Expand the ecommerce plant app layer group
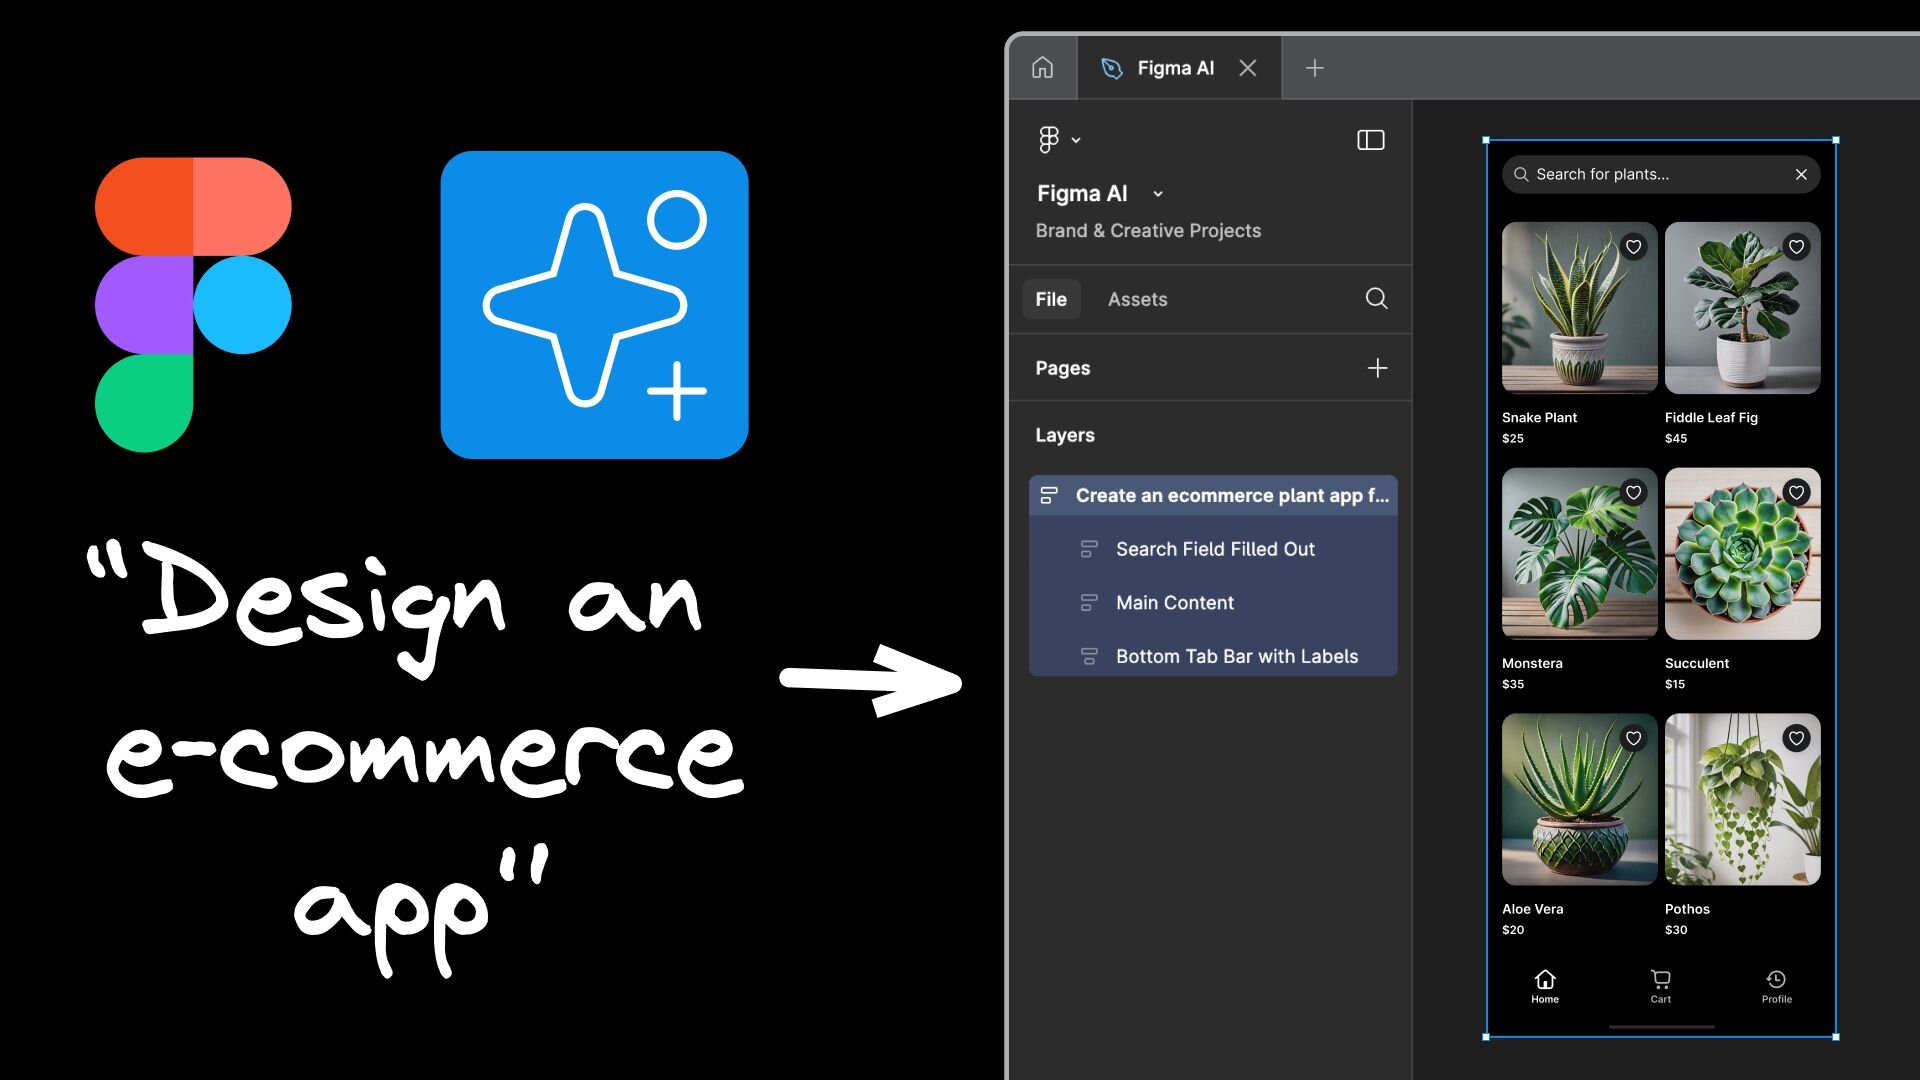1920x1080 pixels. click(x=1048, y=494)
